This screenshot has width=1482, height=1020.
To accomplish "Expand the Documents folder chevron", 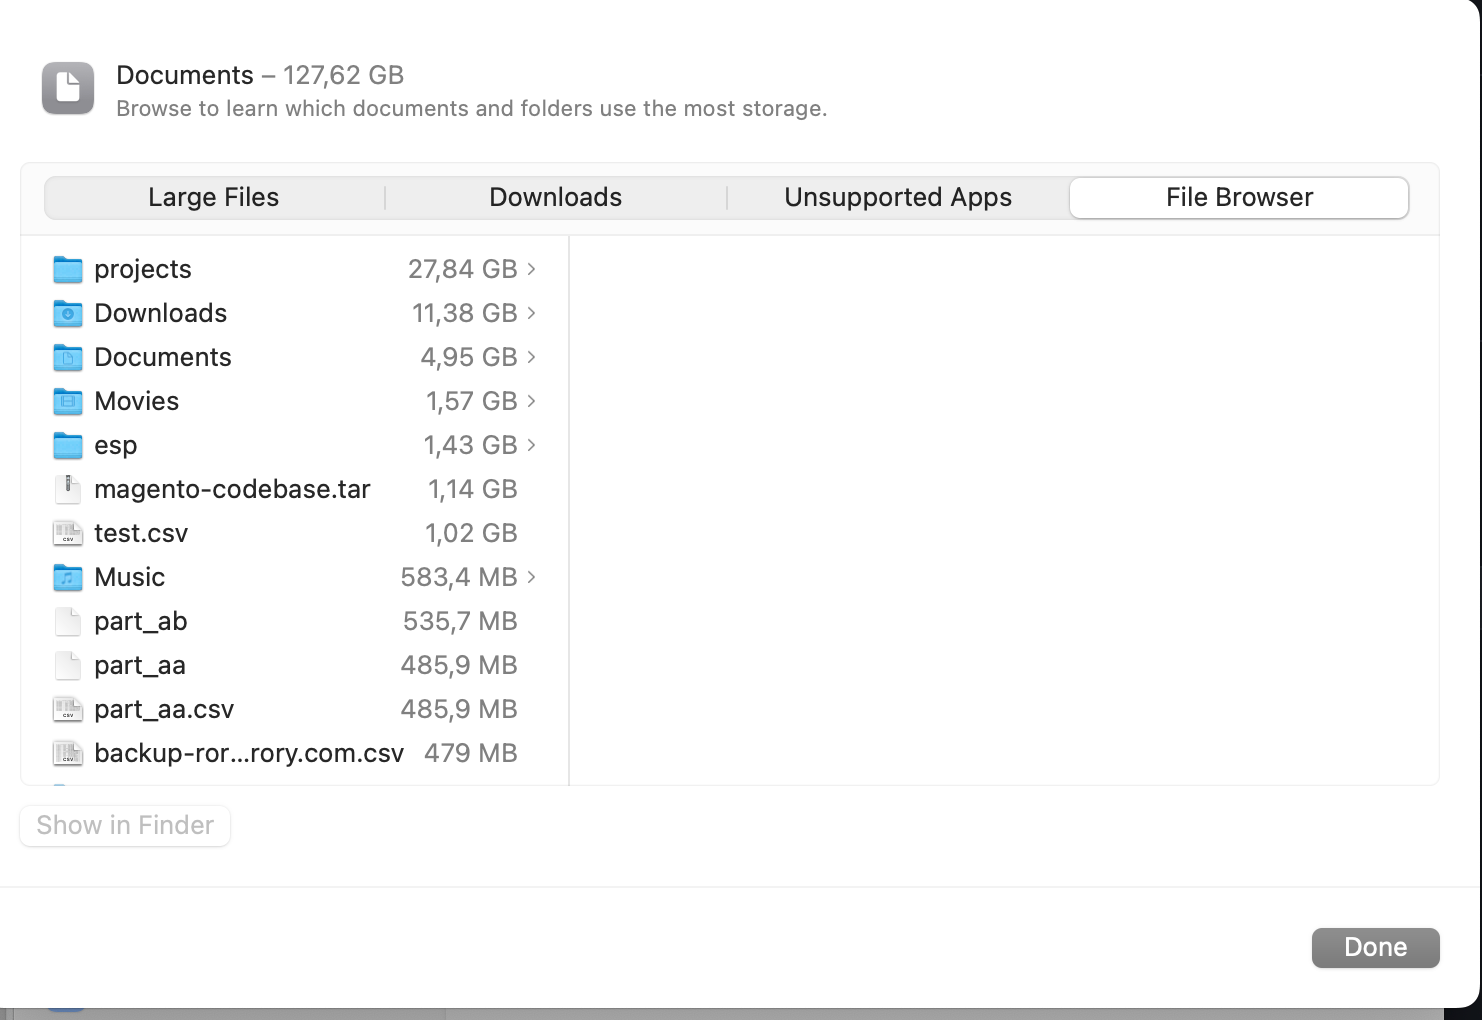I will (532, 357).
